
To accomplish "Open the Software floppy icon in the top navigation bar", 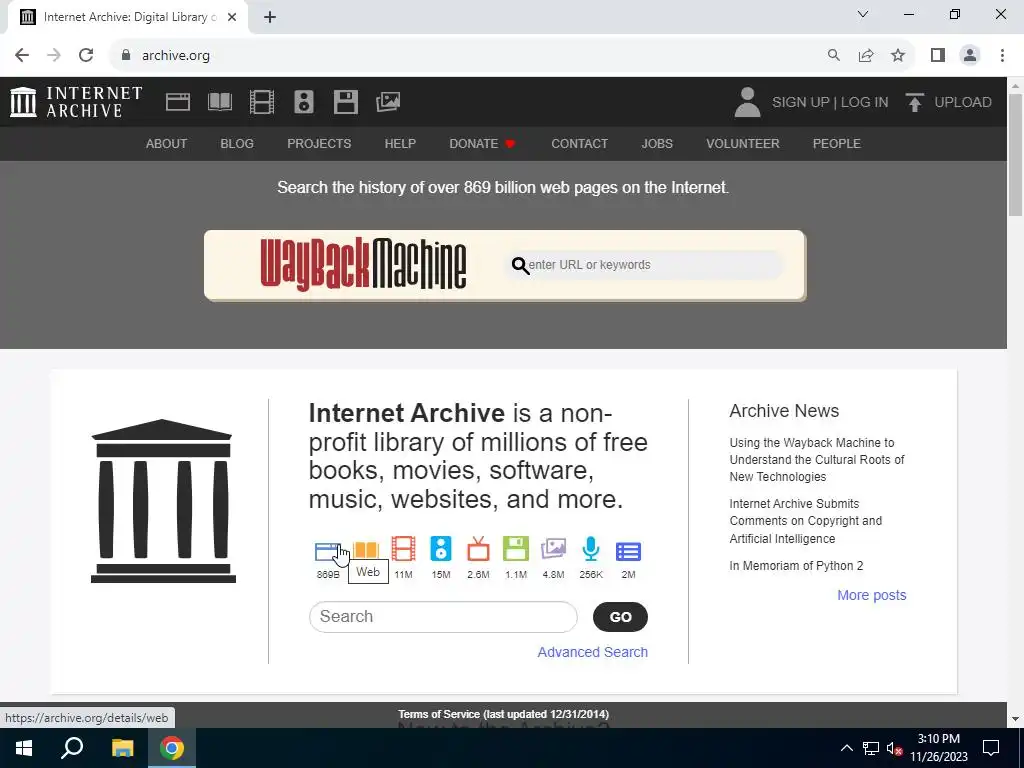I will (345, 102).
